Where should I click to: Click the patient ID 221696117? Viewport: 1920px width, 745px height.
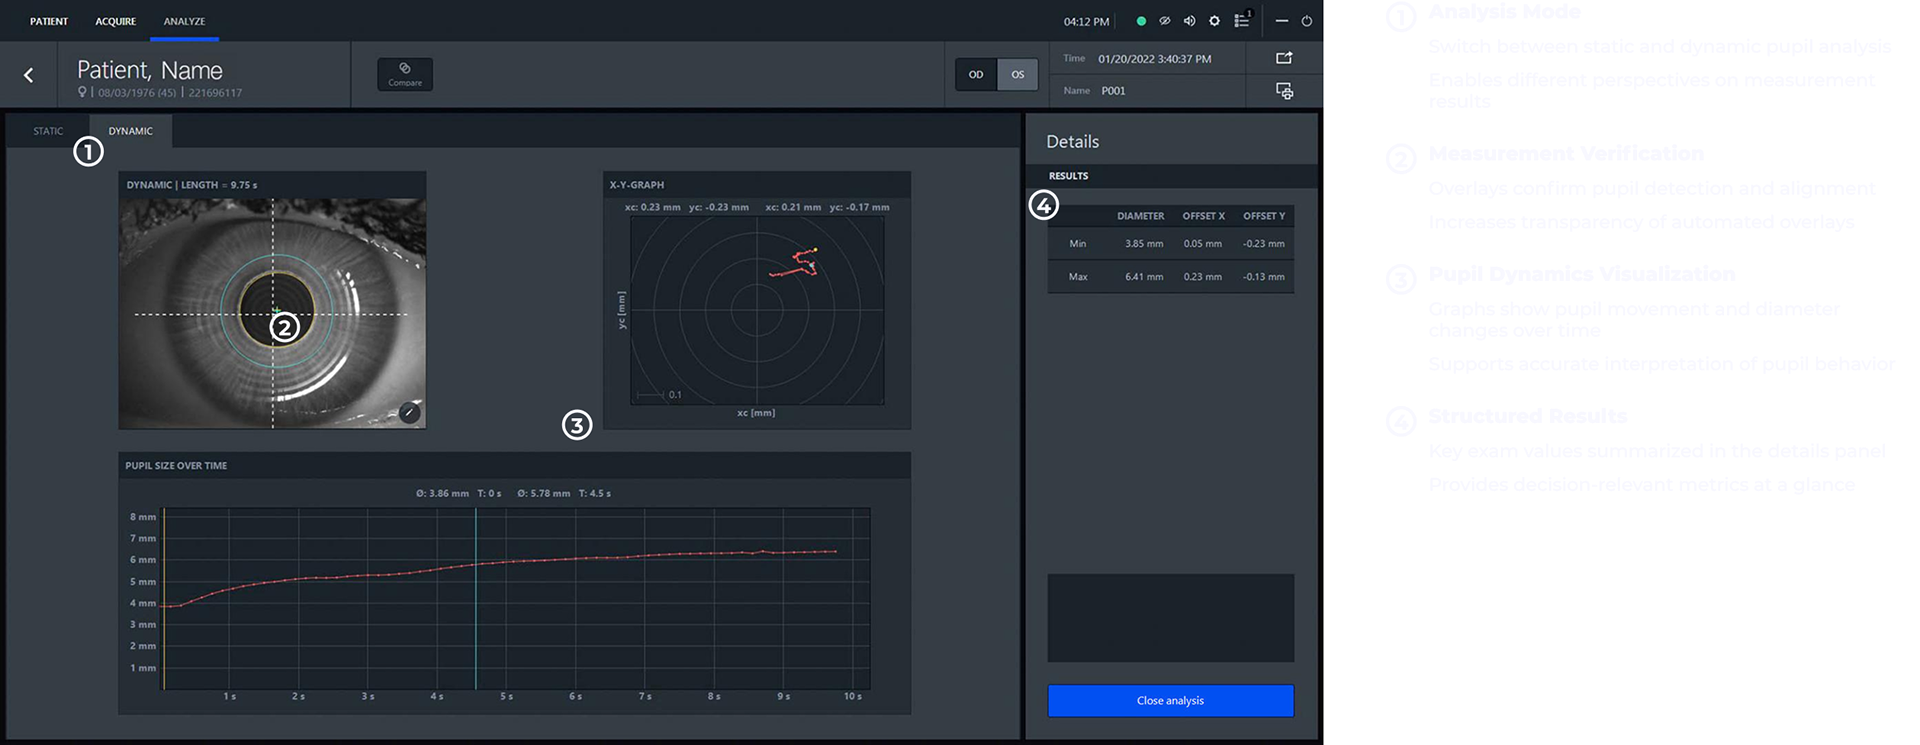(215, 93)
